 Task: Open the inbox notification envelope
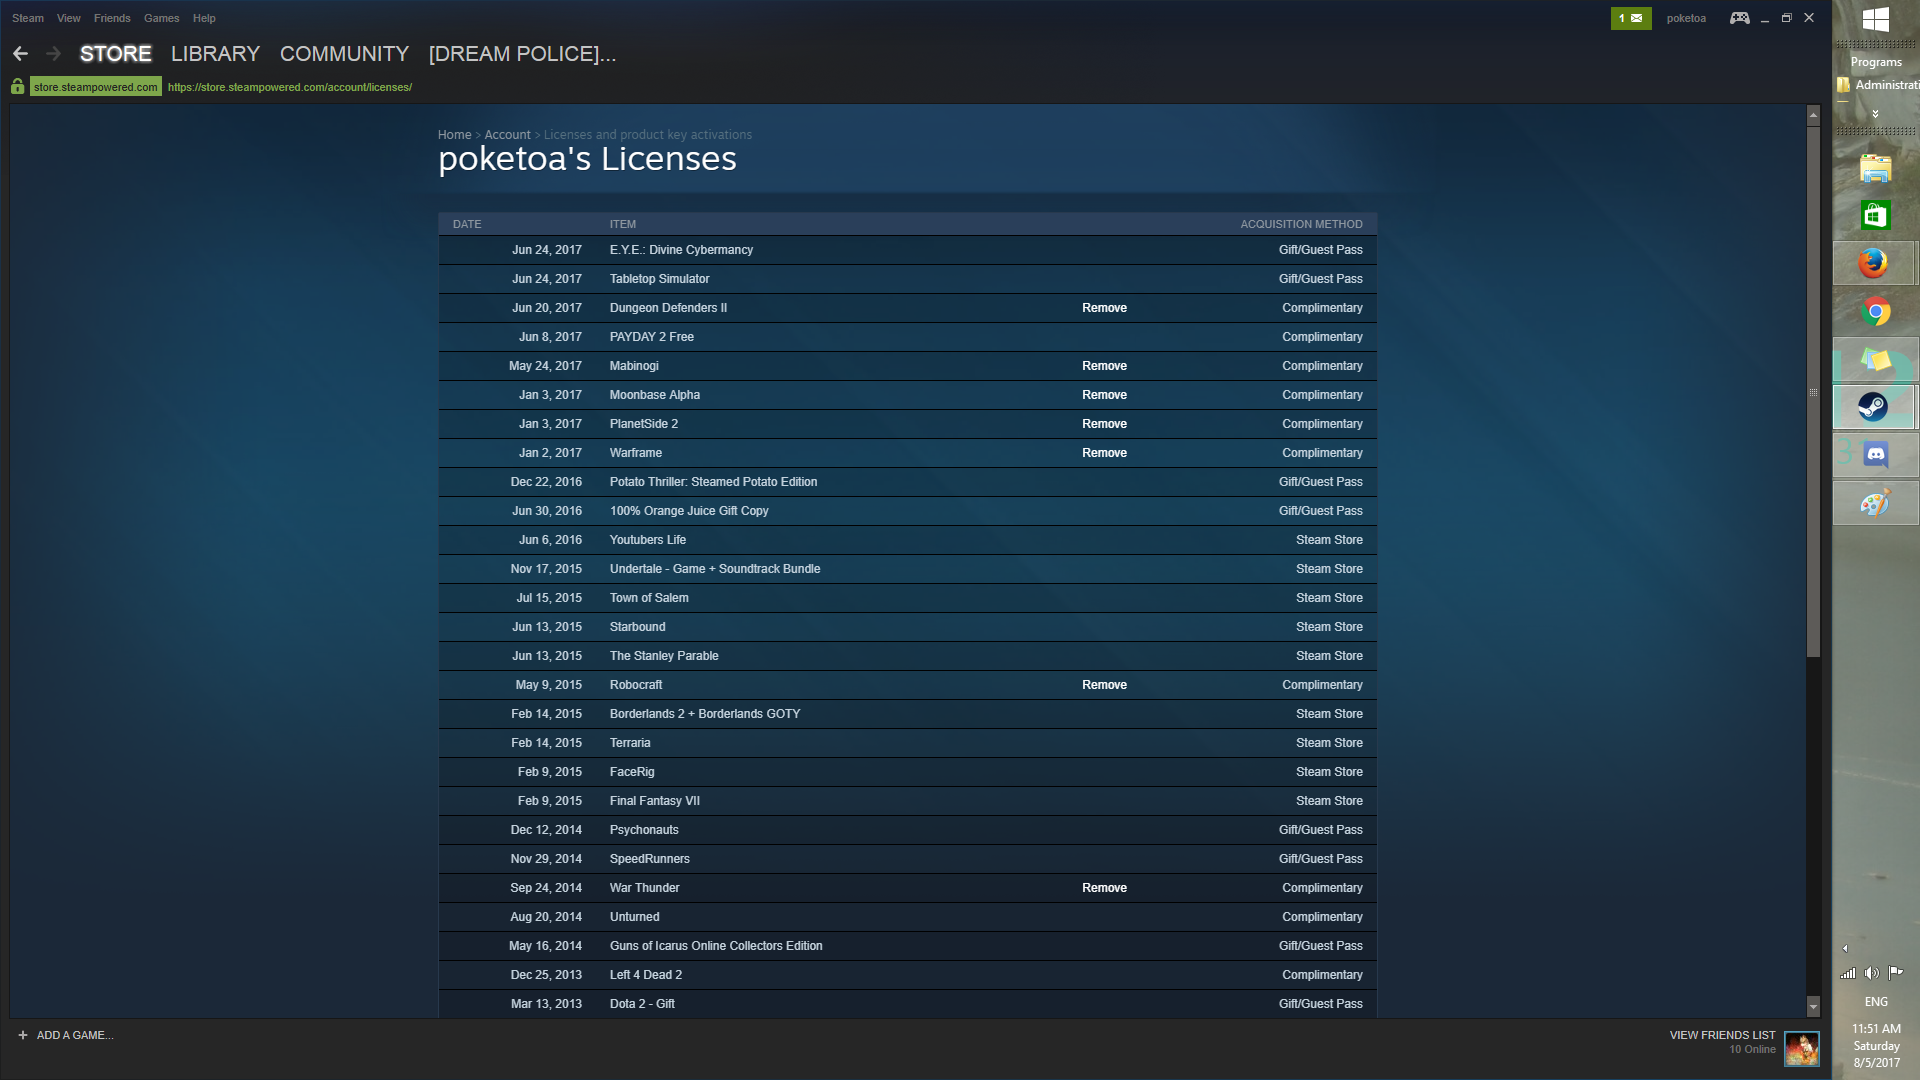tap(1631, 18)
